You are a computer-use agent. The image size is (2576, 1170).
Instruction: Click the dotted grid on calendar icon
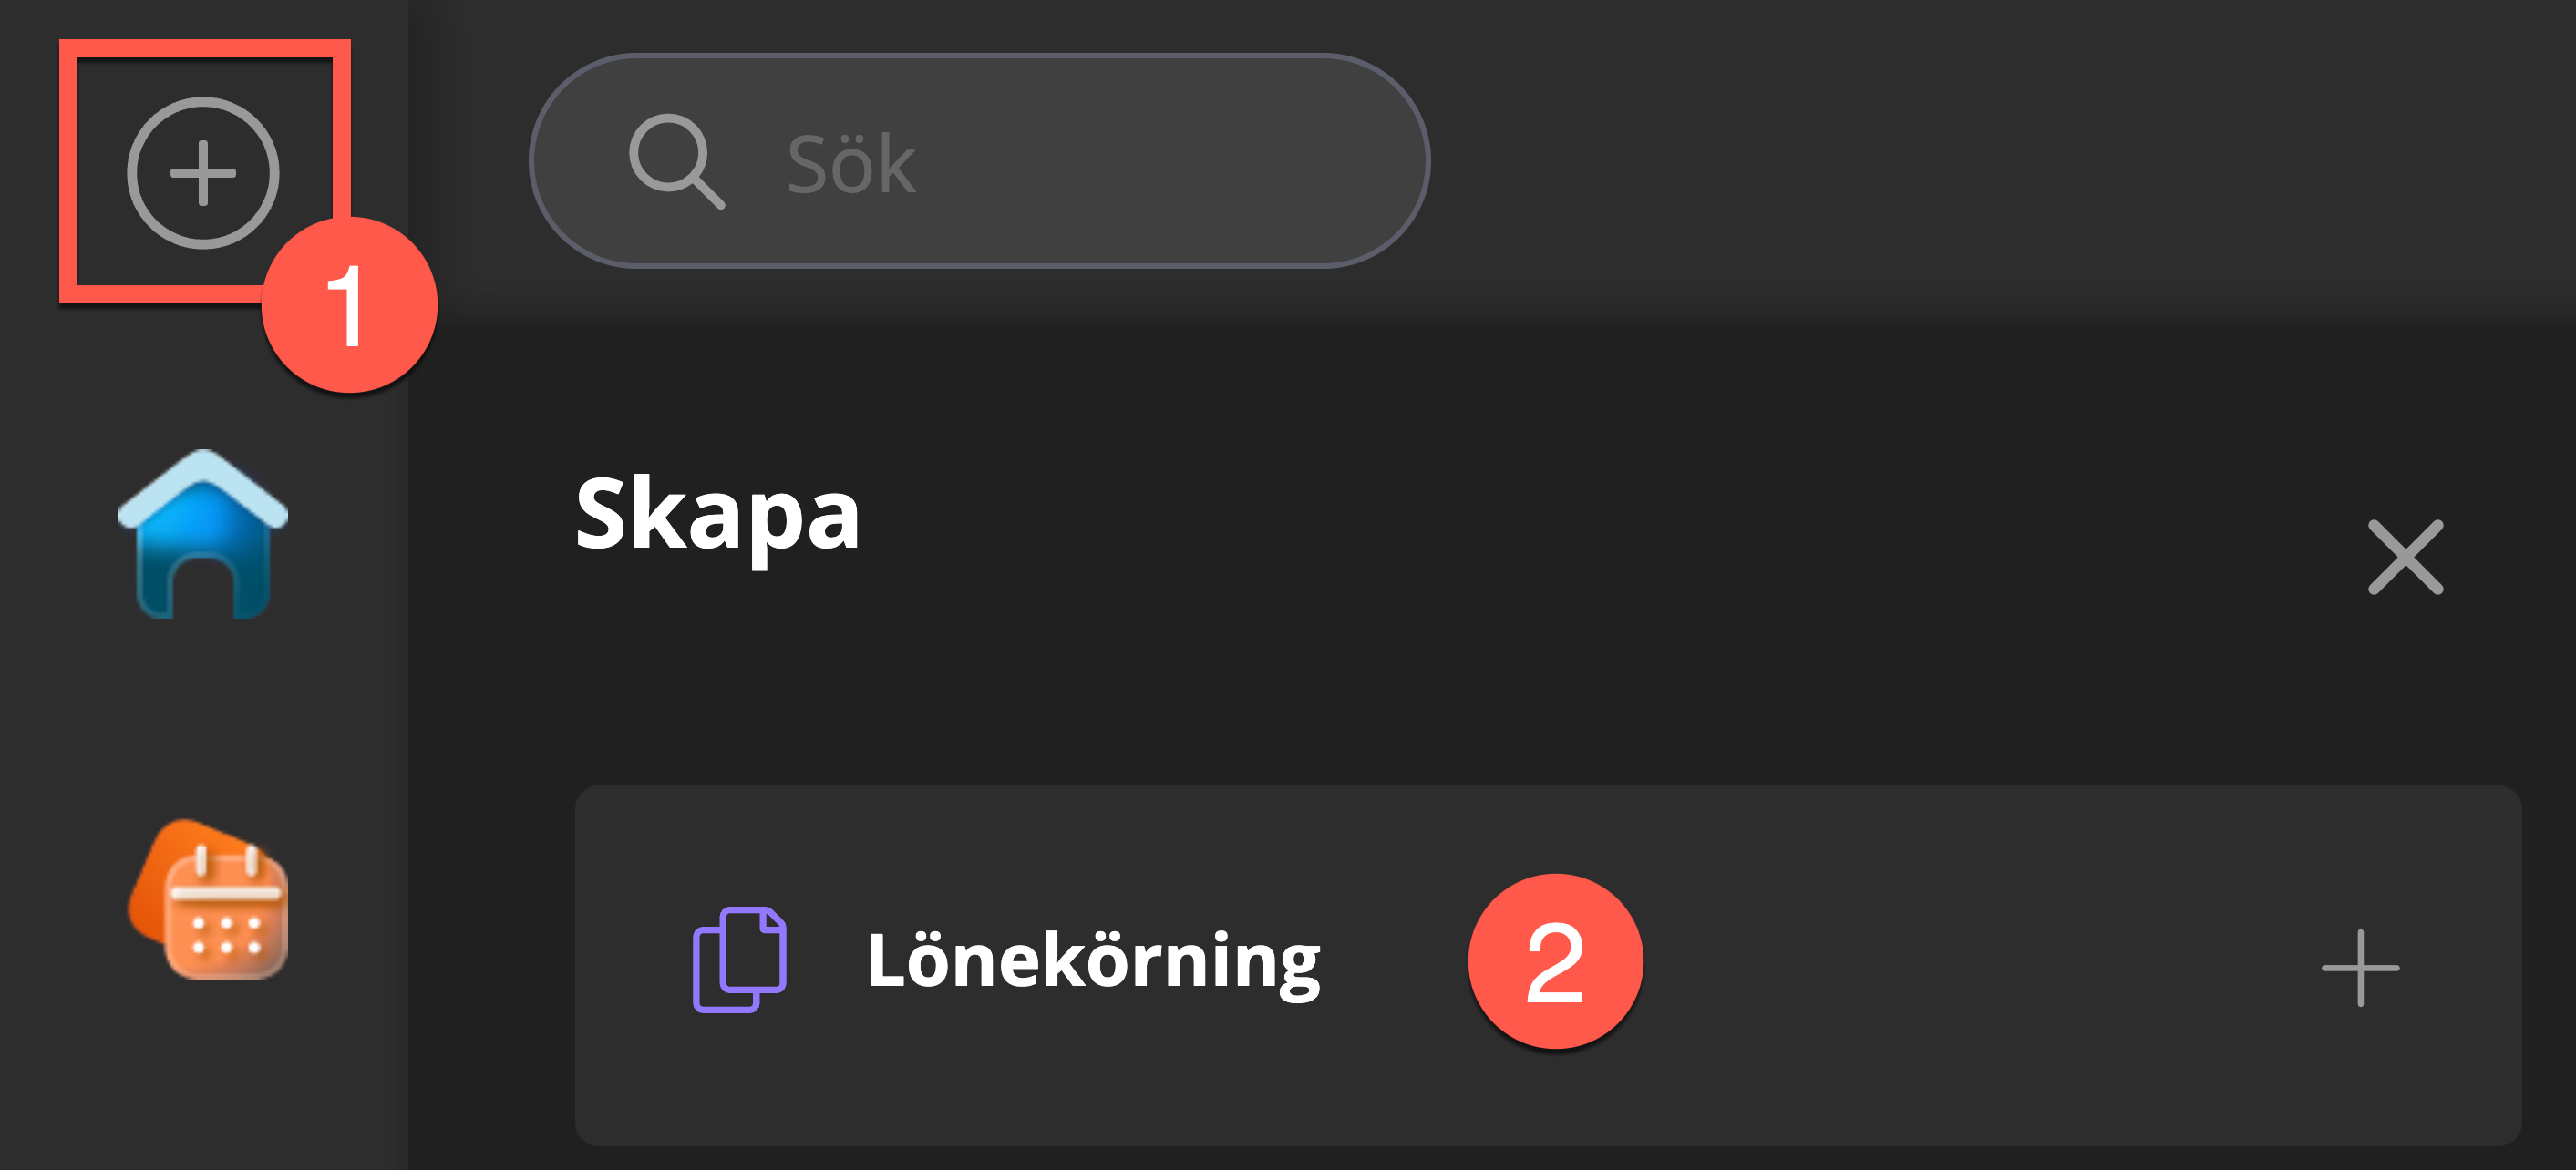tap(226, 933)
